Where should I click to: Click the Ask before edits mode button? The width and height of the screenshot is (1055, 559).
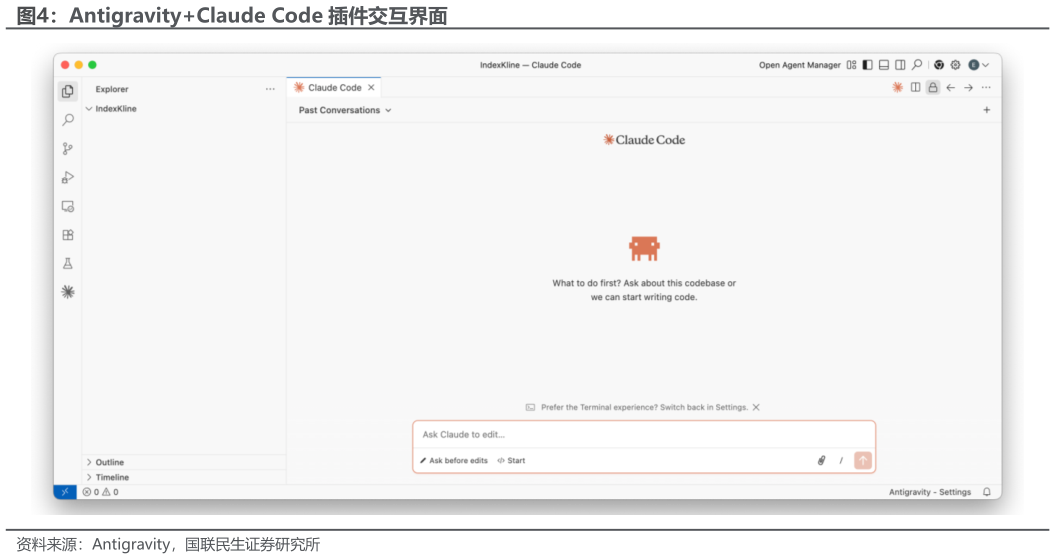tap(454, 461)
